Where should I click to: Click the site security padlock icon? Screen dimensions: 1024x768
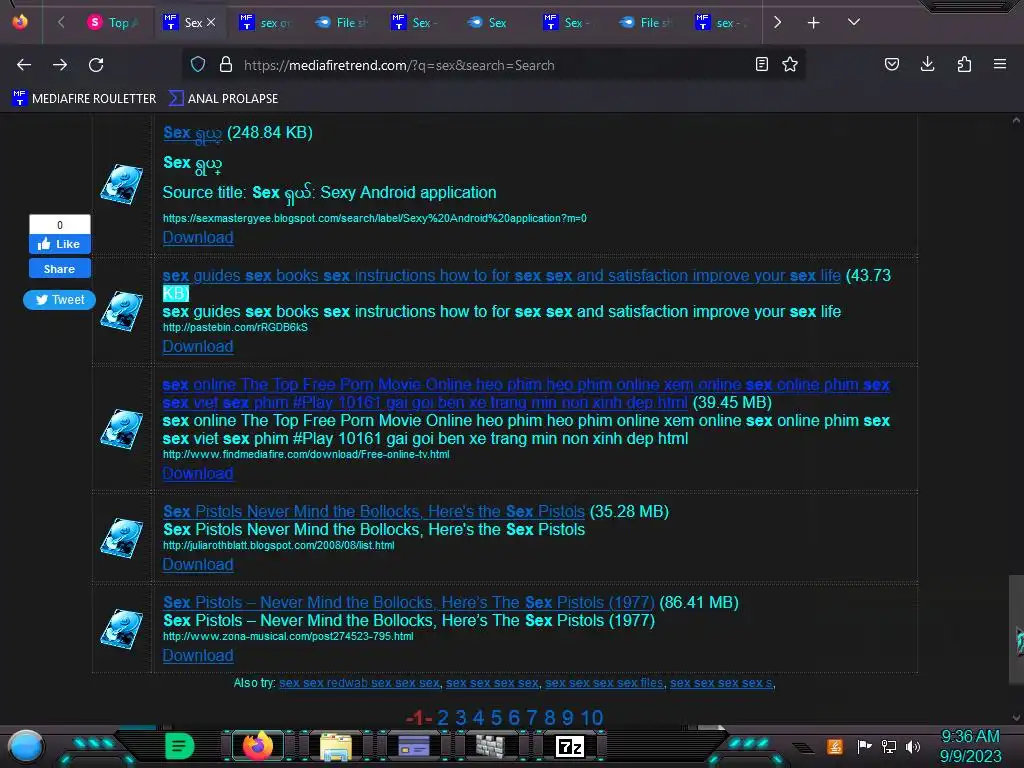click(226, 65)
